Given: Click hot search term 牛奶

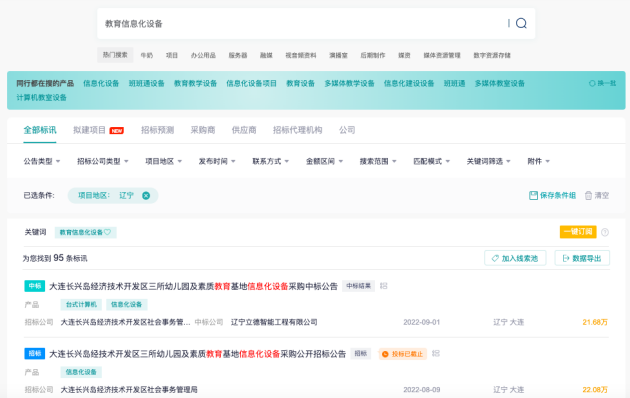Looking at the screenshot, I should click(x=147, y=55).
